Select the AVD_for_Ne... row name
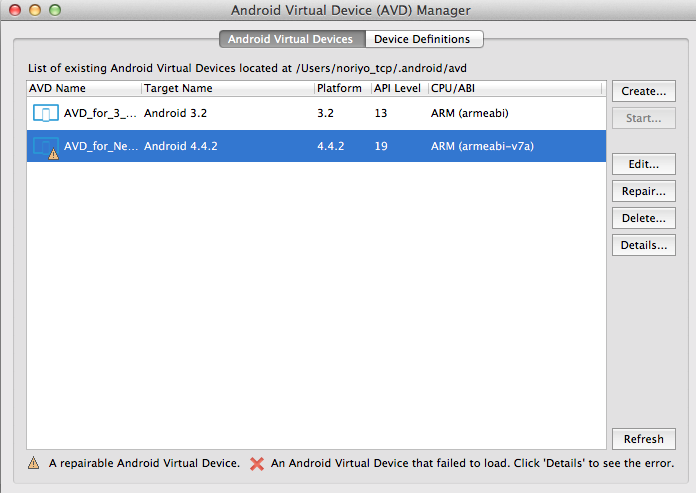696x493 pixels. [x=101, y=146]
